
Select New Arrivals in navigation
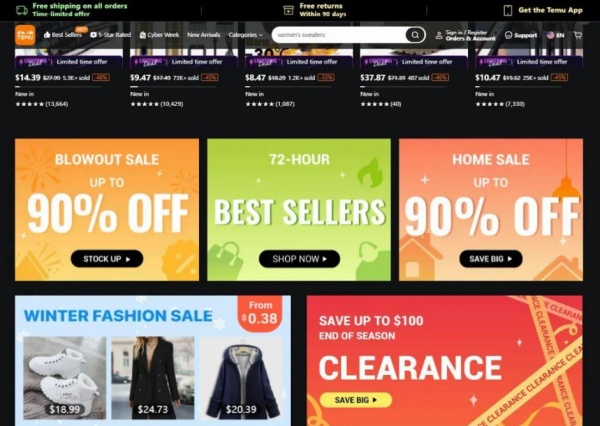pyautogui.click(x=204, y=35)
